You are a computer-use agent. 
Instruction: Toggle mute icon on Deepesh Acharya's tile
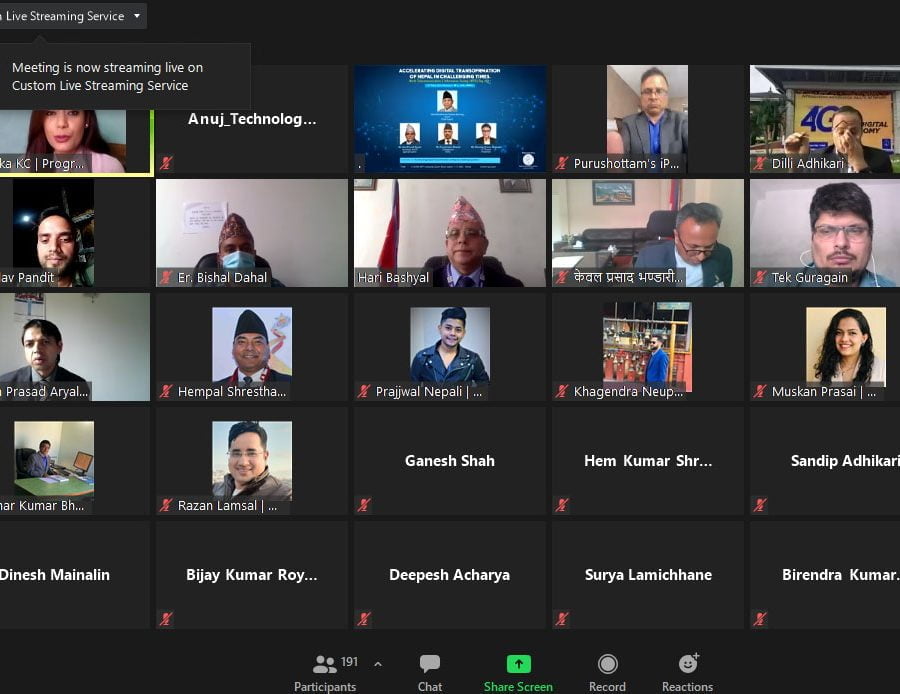pyautogui.click(x=364, y=619)
